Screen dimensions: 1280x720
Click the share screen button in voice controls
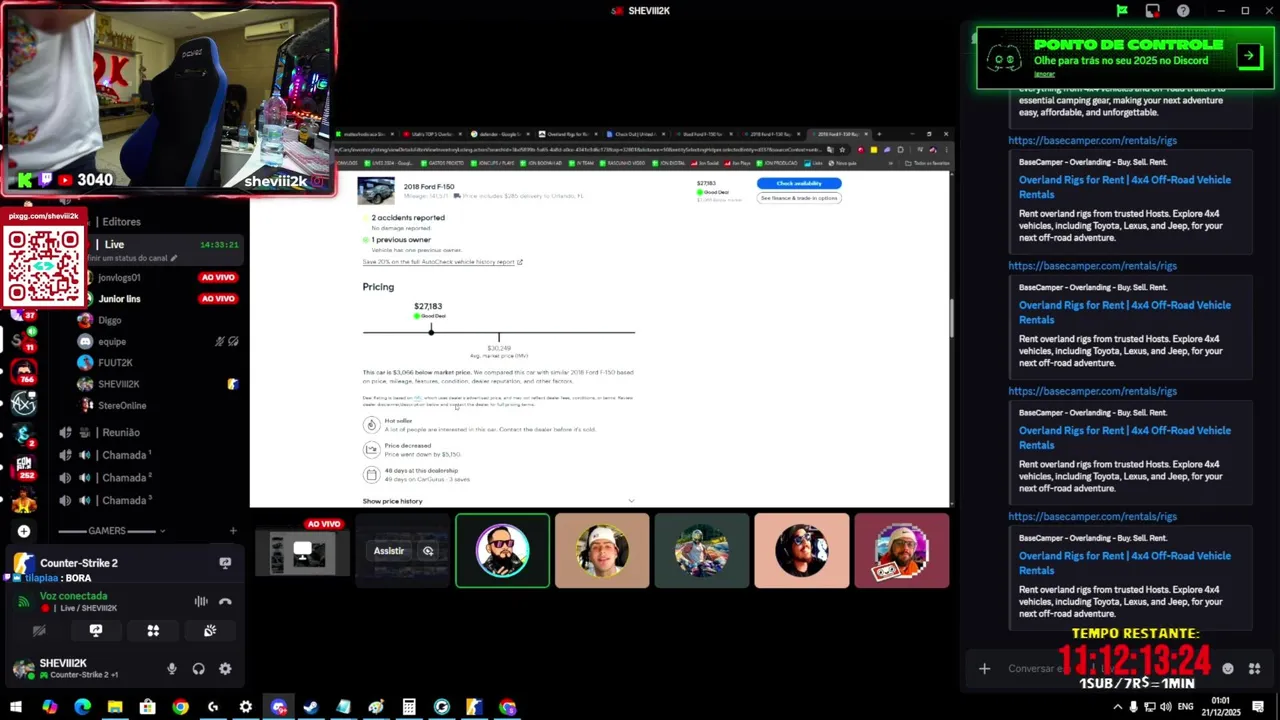tap(96, 631)
